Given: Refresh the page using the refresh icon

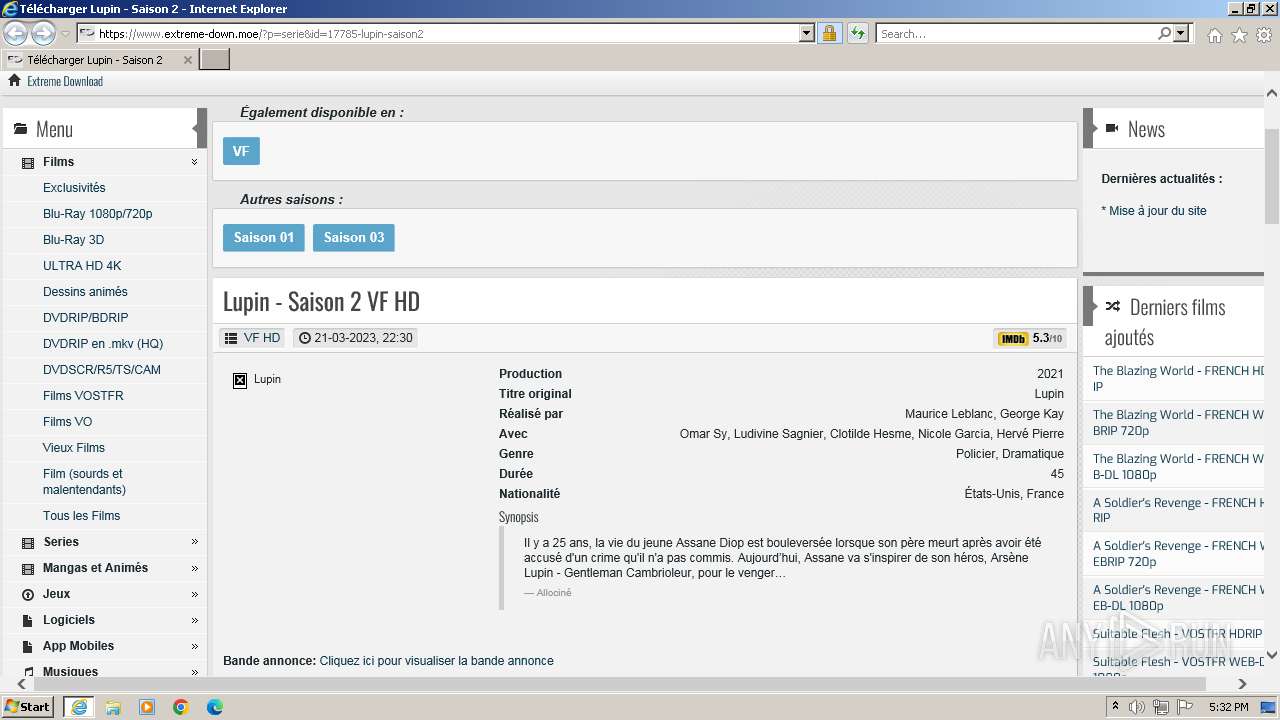Looking at the screenshot, I should point(857,34).
